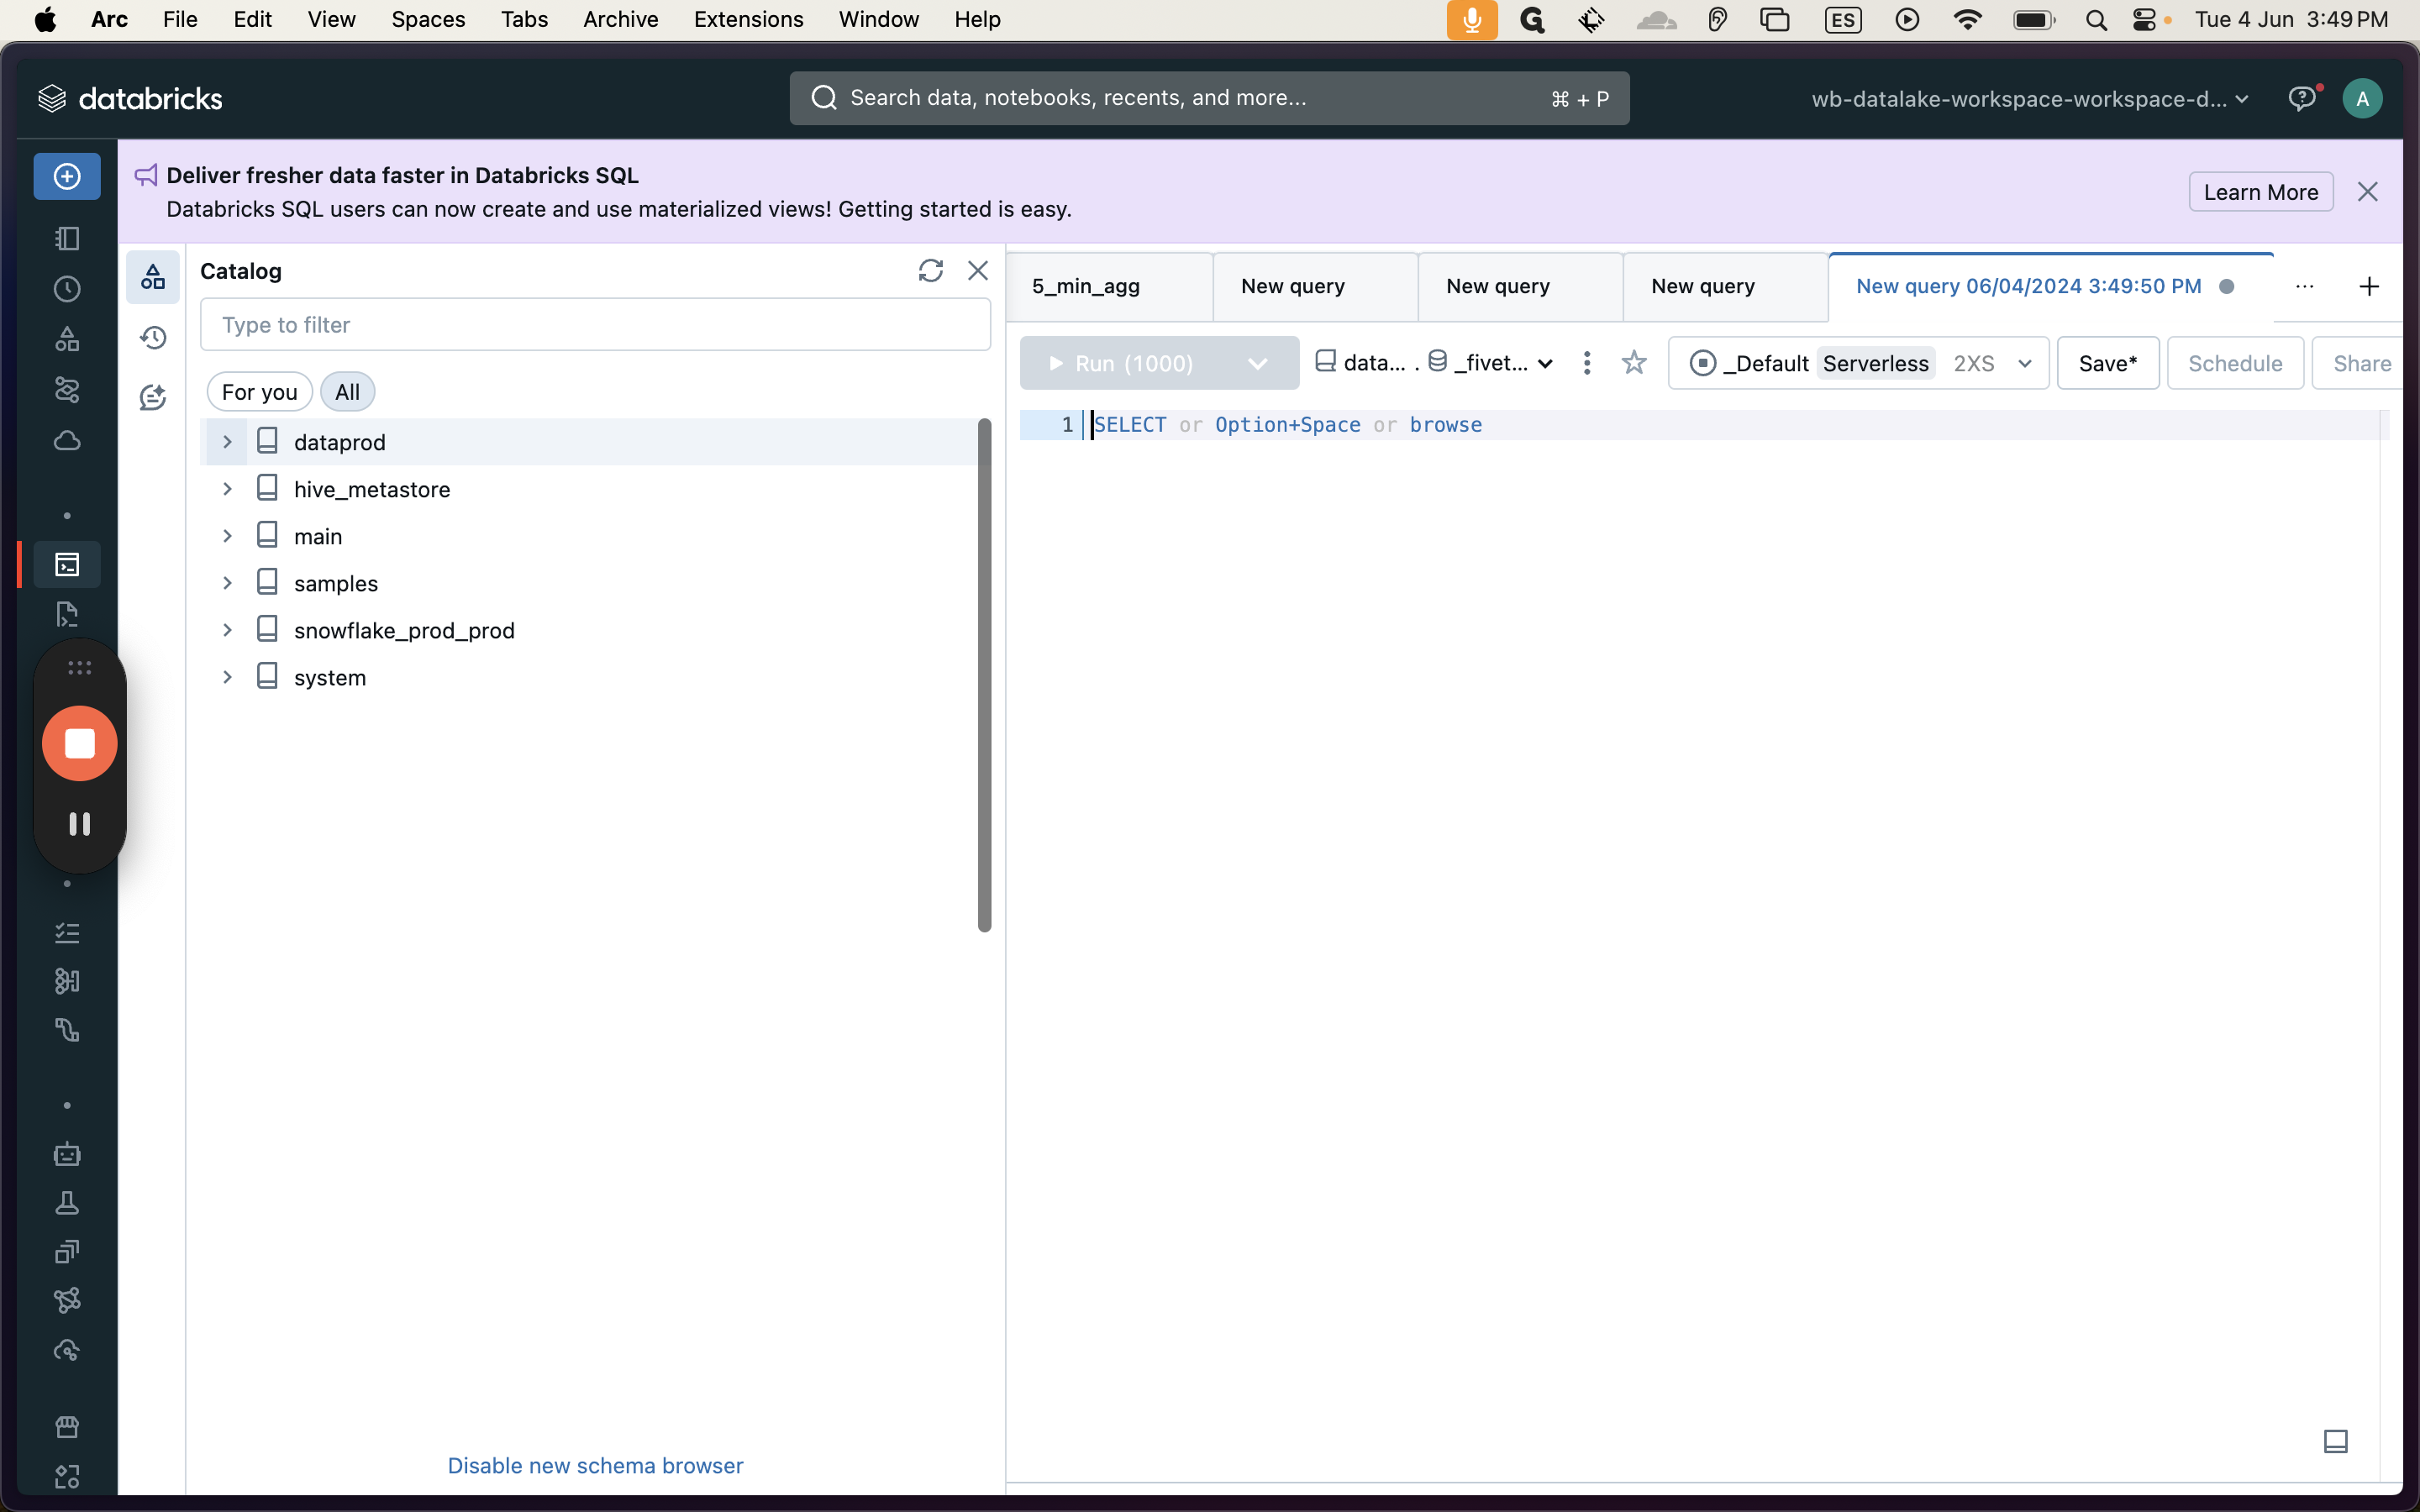Open Models graph icon in sidebar
This screenshot has height=1512, width=2420.
tap(67, 1301)
